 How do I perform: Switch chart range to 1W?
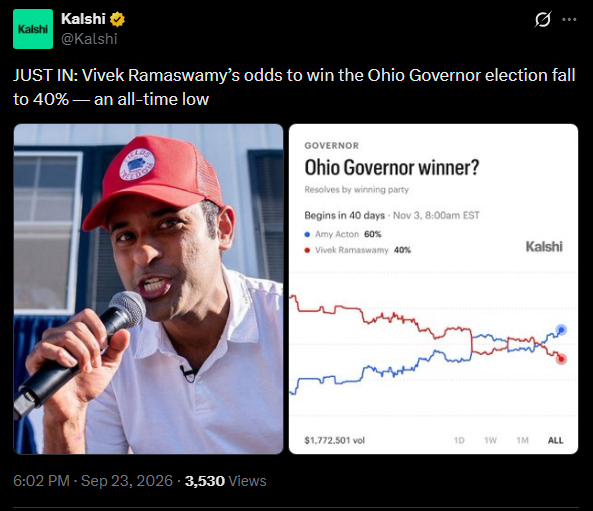click(490, 440)
